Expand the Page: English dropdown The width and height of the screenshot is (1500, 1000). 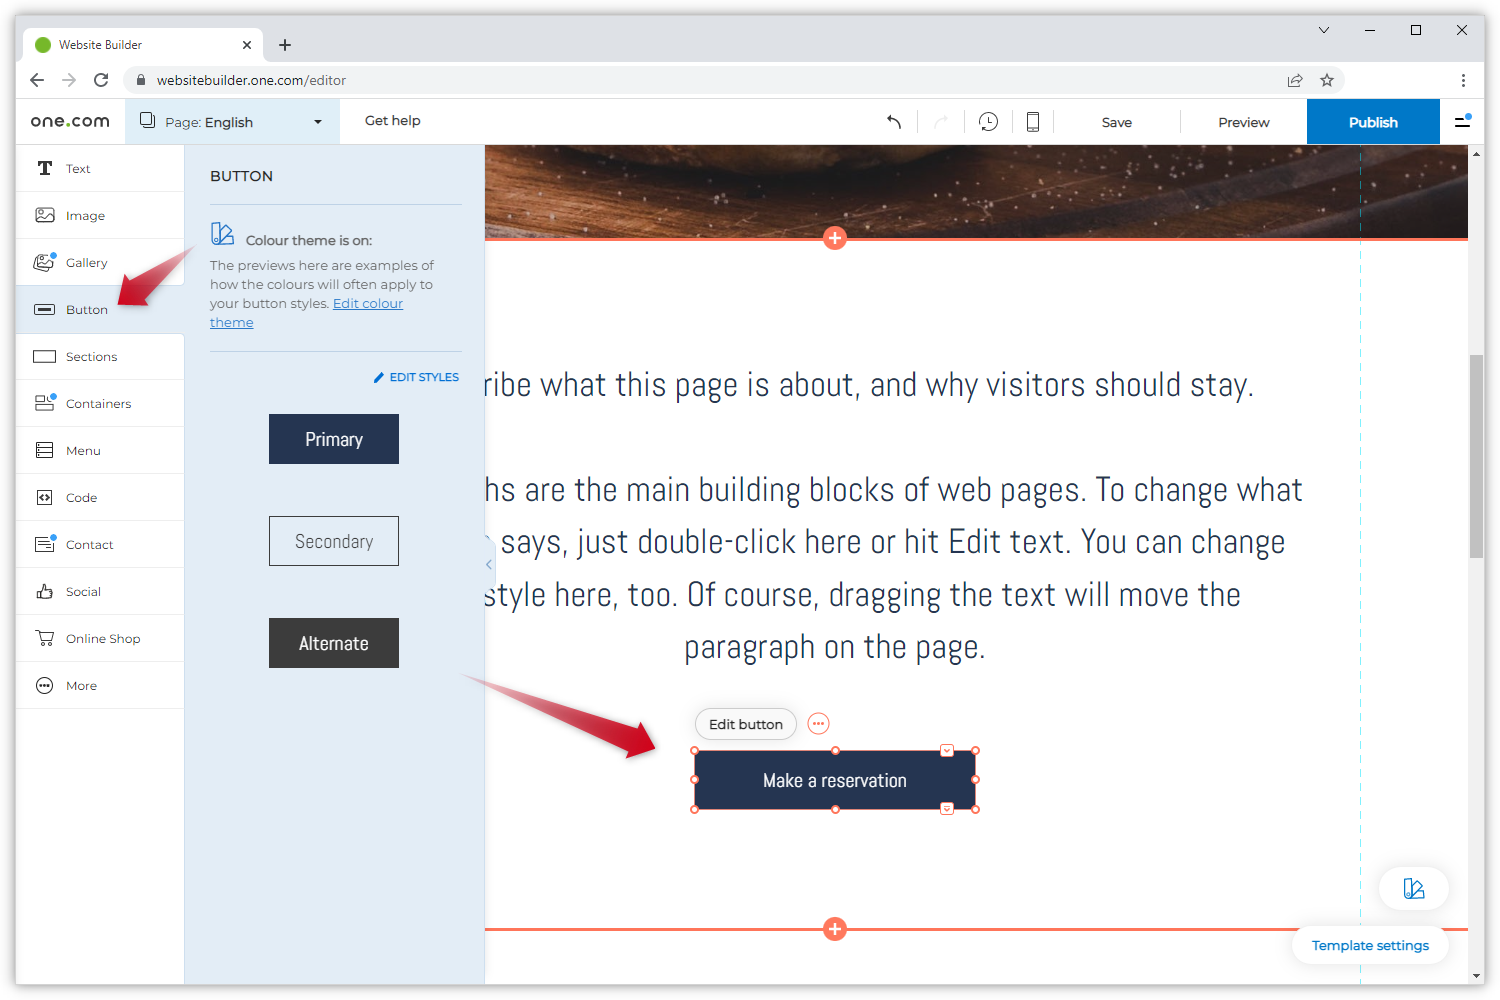pyautogui.click(x=232, y=122)
